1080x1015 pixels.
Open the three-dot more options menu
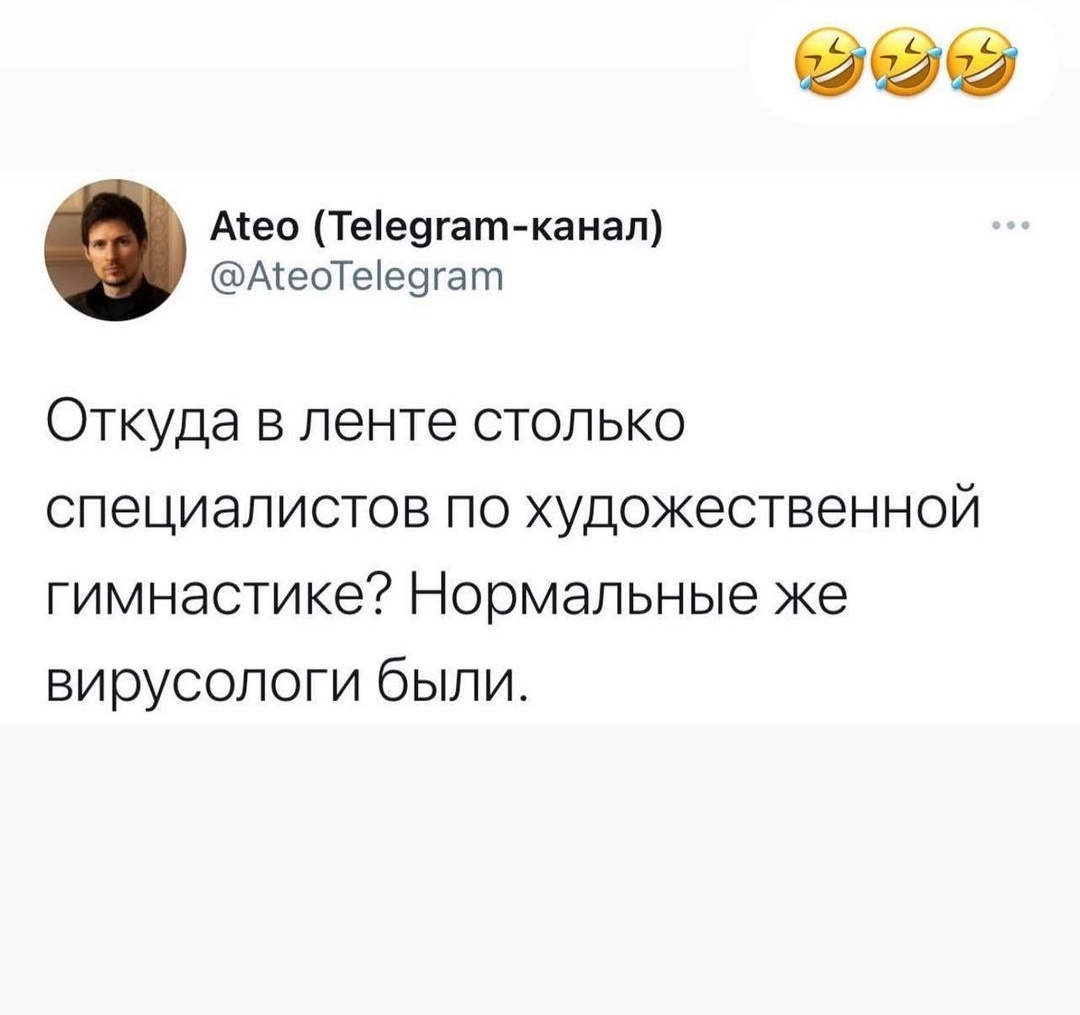(x=1011, y=225)
